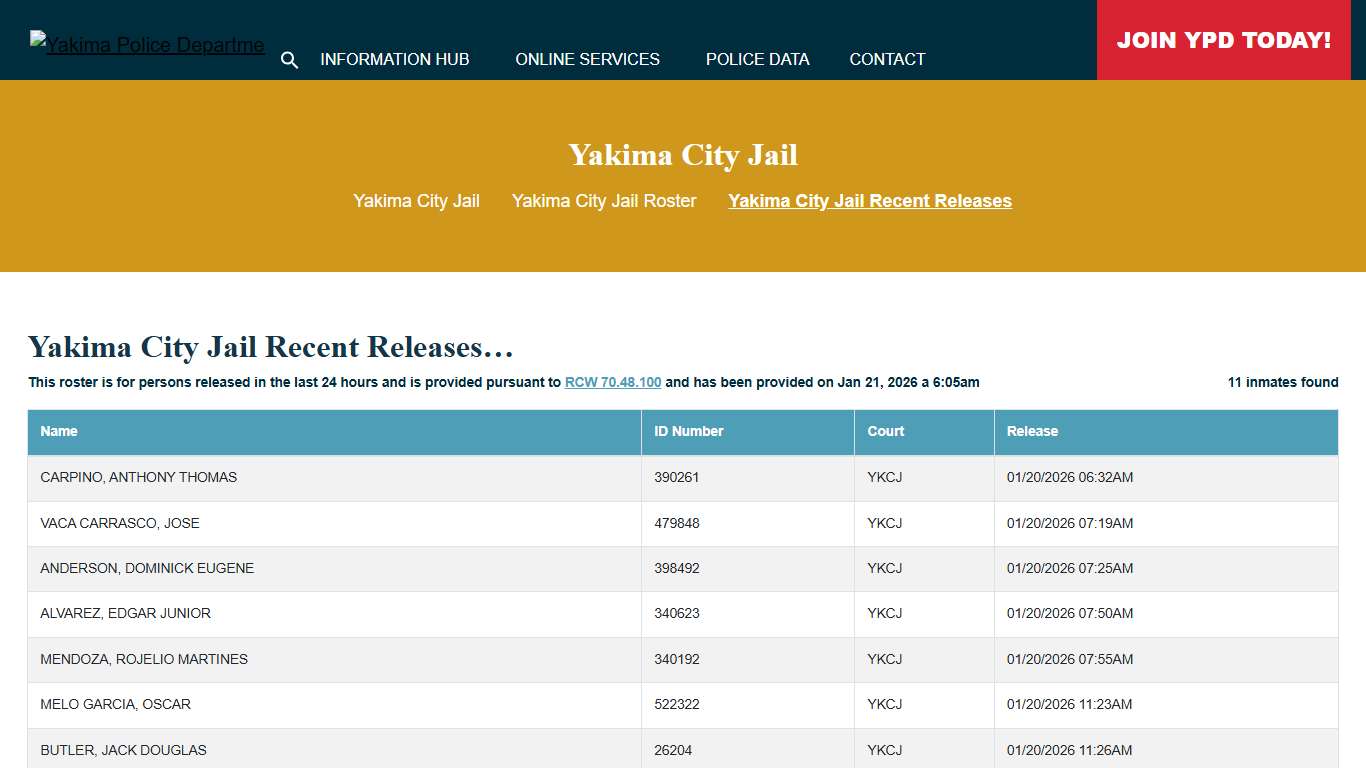Click ID number 390261
The height and width of the screenshot is (768, 1366).
click(677, 477)
